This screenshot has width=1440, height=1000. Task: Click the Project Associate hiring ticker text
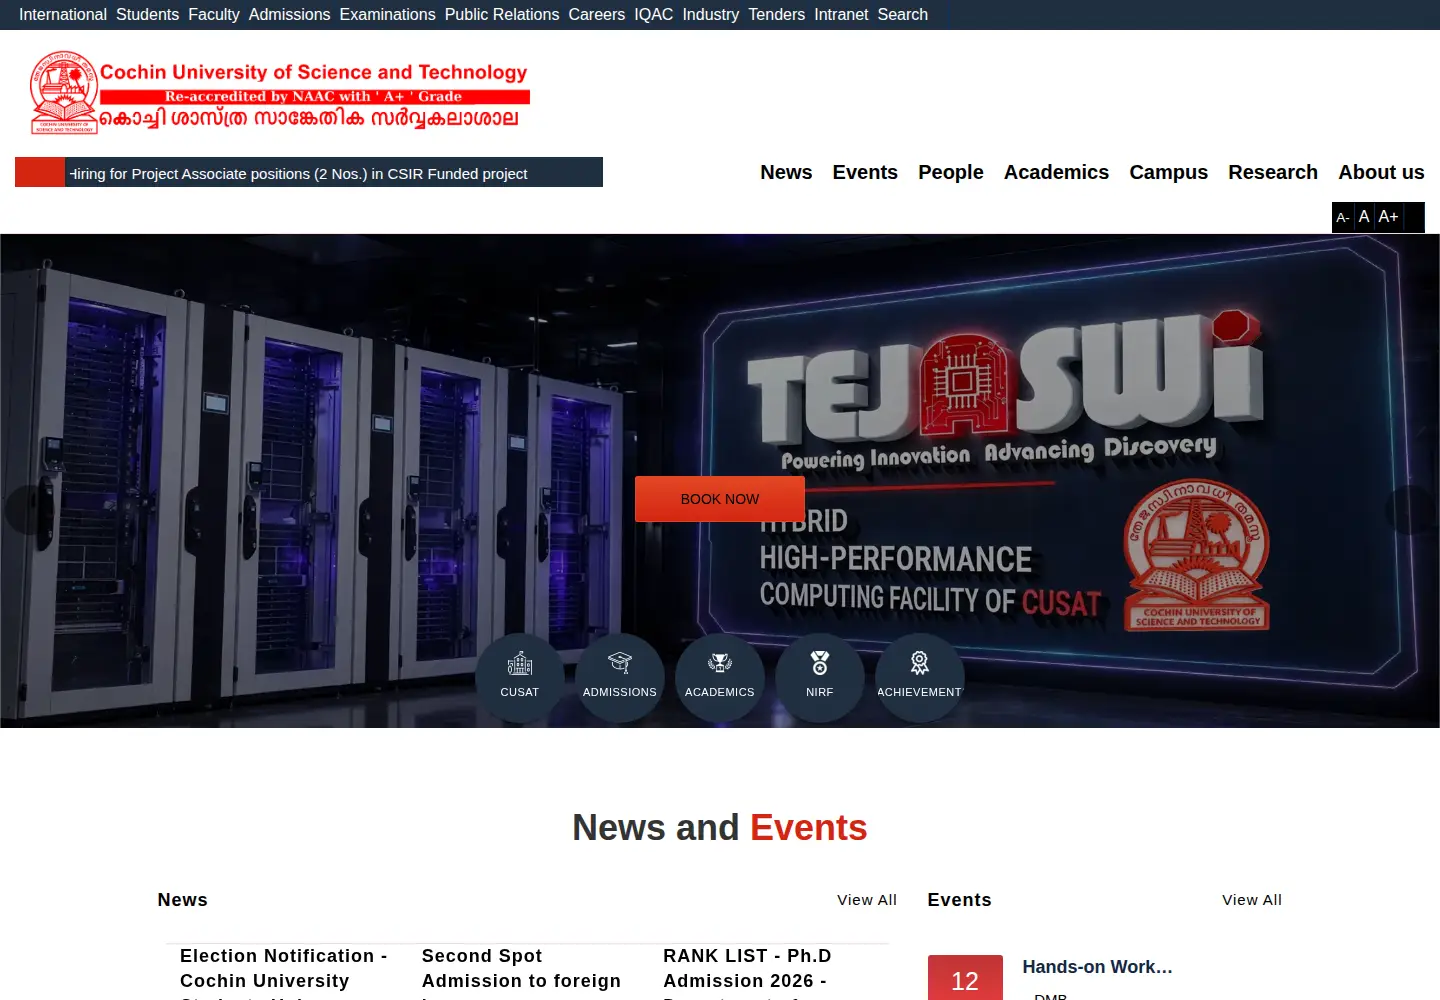[x=298, y=173]
